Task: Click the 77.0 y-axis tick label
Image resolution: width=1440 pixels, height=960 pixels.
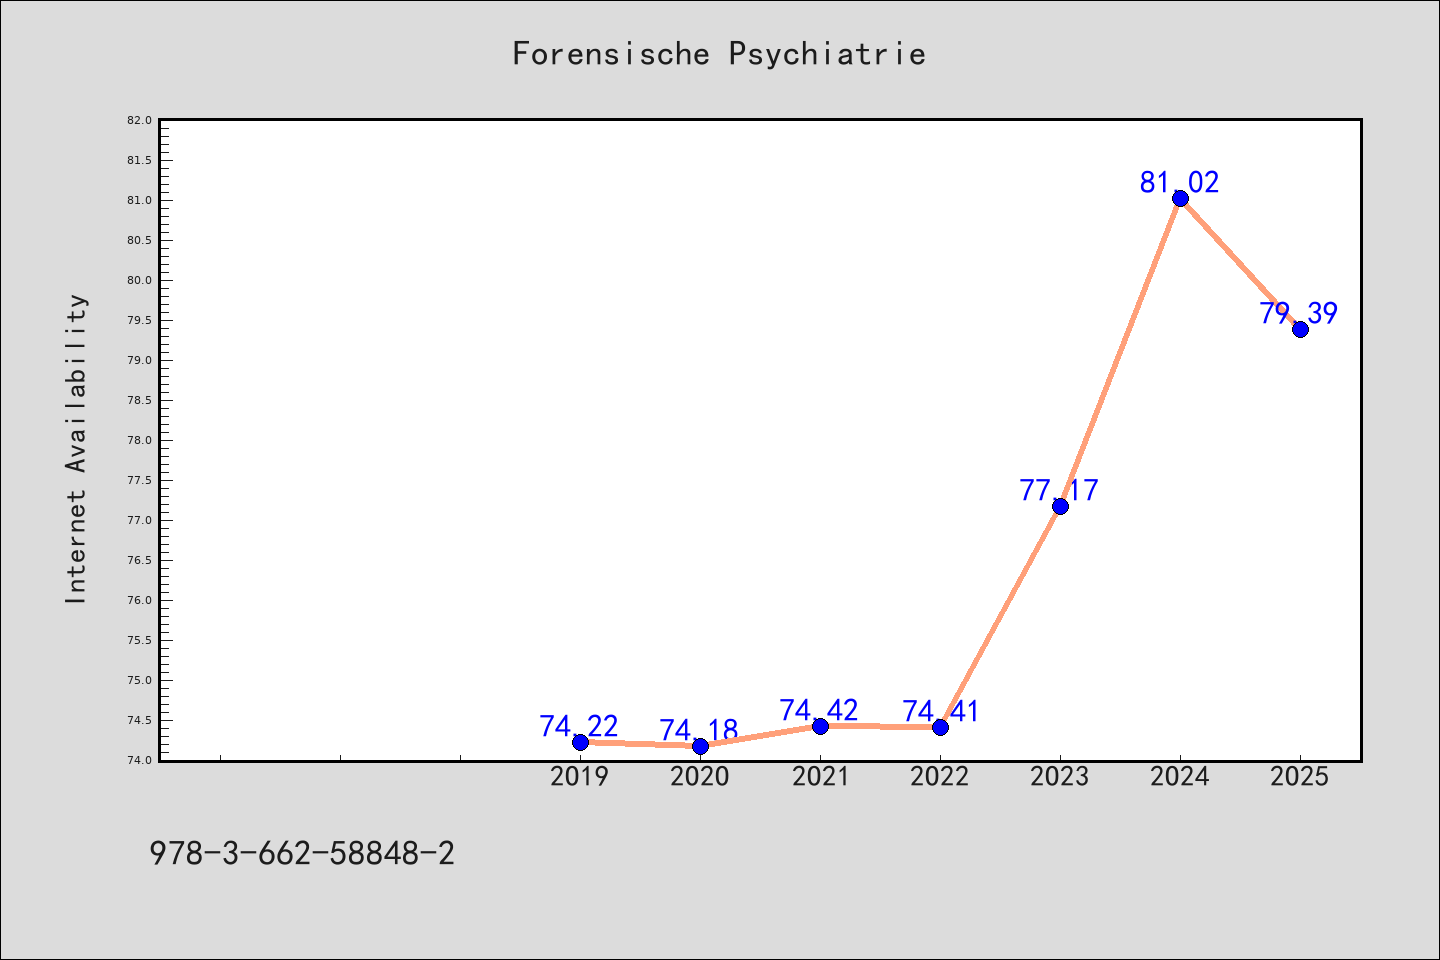Action: [x=140, y=520]
